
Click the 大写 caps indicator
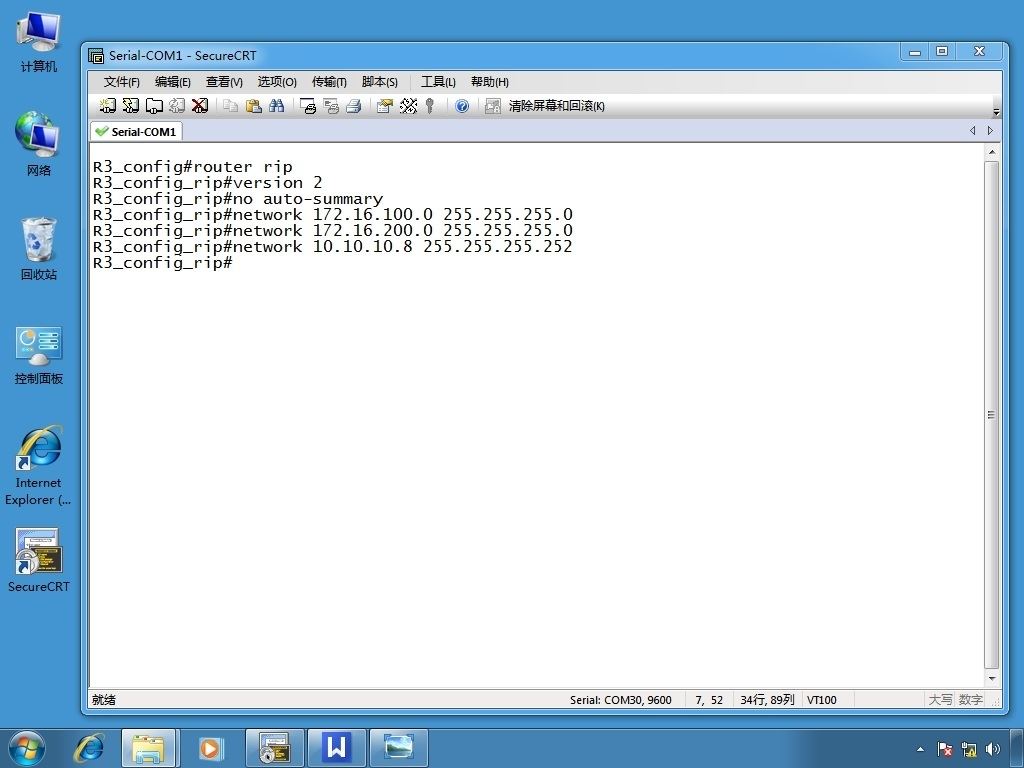(940, 699)
